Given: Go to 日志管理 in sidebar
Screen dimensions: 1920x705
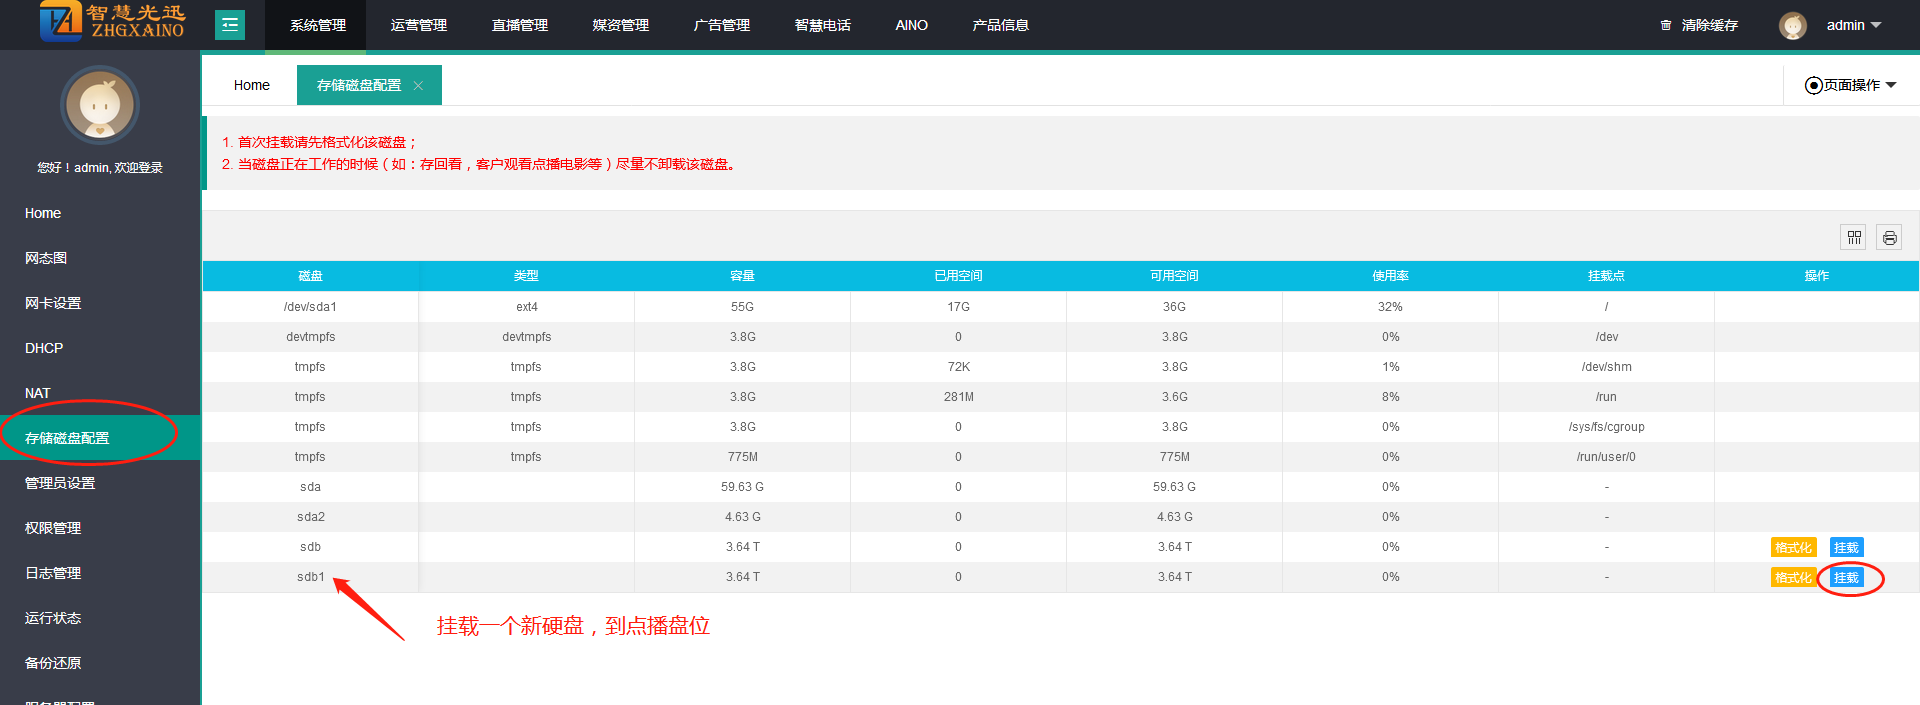Looking at the screenshot, I should pyautogui.click(x=53, y=573).
